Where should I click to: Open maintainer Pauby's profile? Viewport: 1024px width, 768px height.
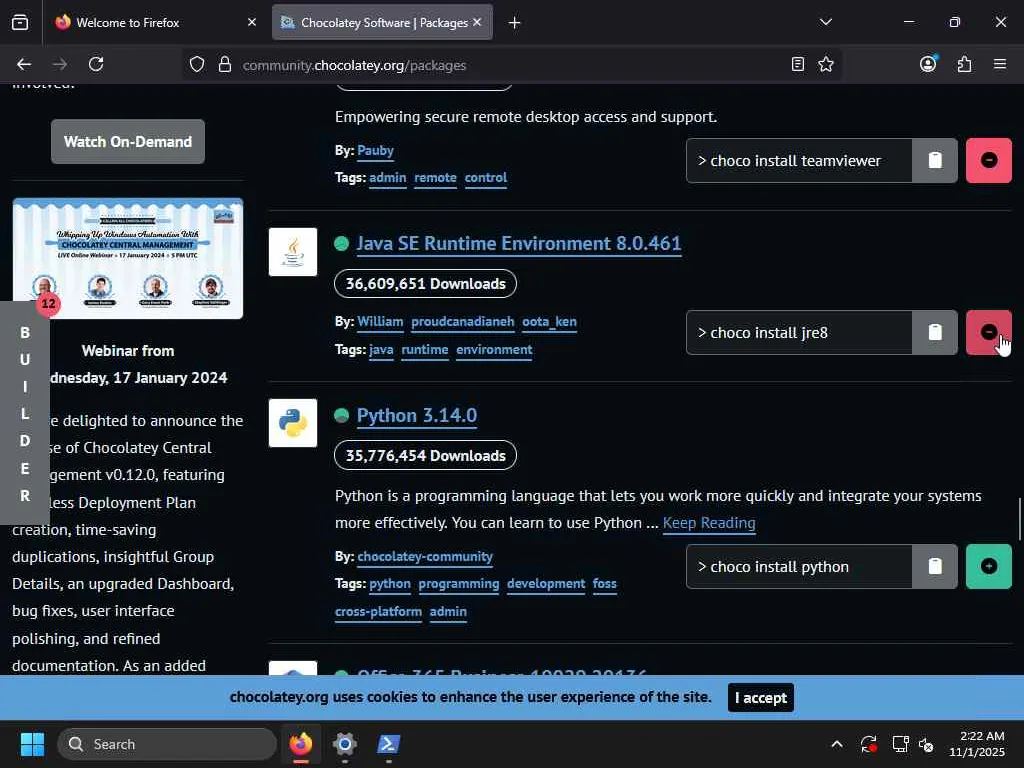coord(376,150)
